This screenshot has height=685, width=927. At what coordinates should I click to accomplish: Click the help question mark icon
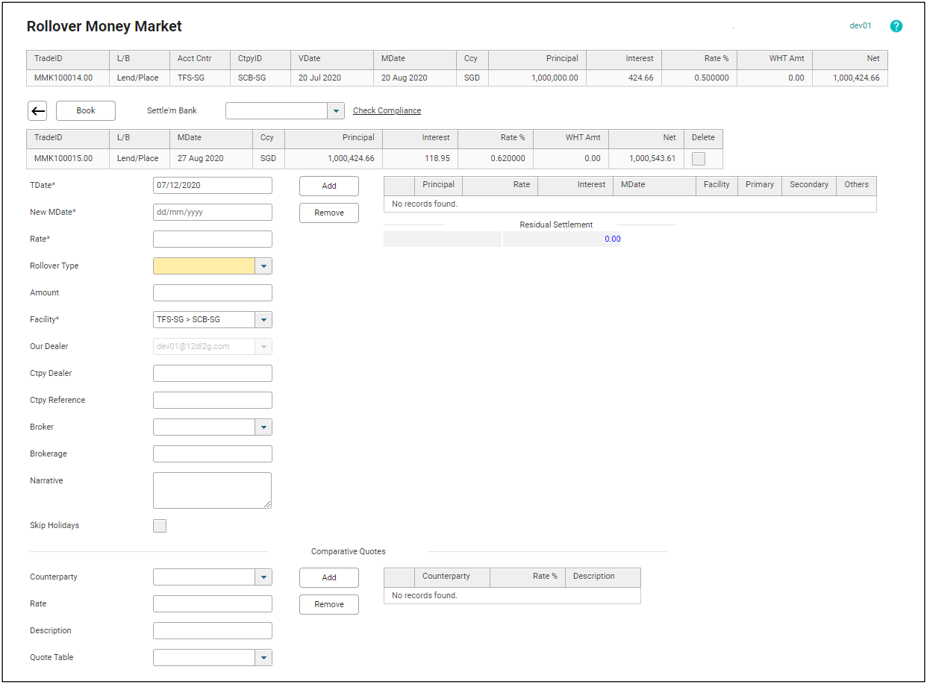pyautogui.click(x=896, y=26)
